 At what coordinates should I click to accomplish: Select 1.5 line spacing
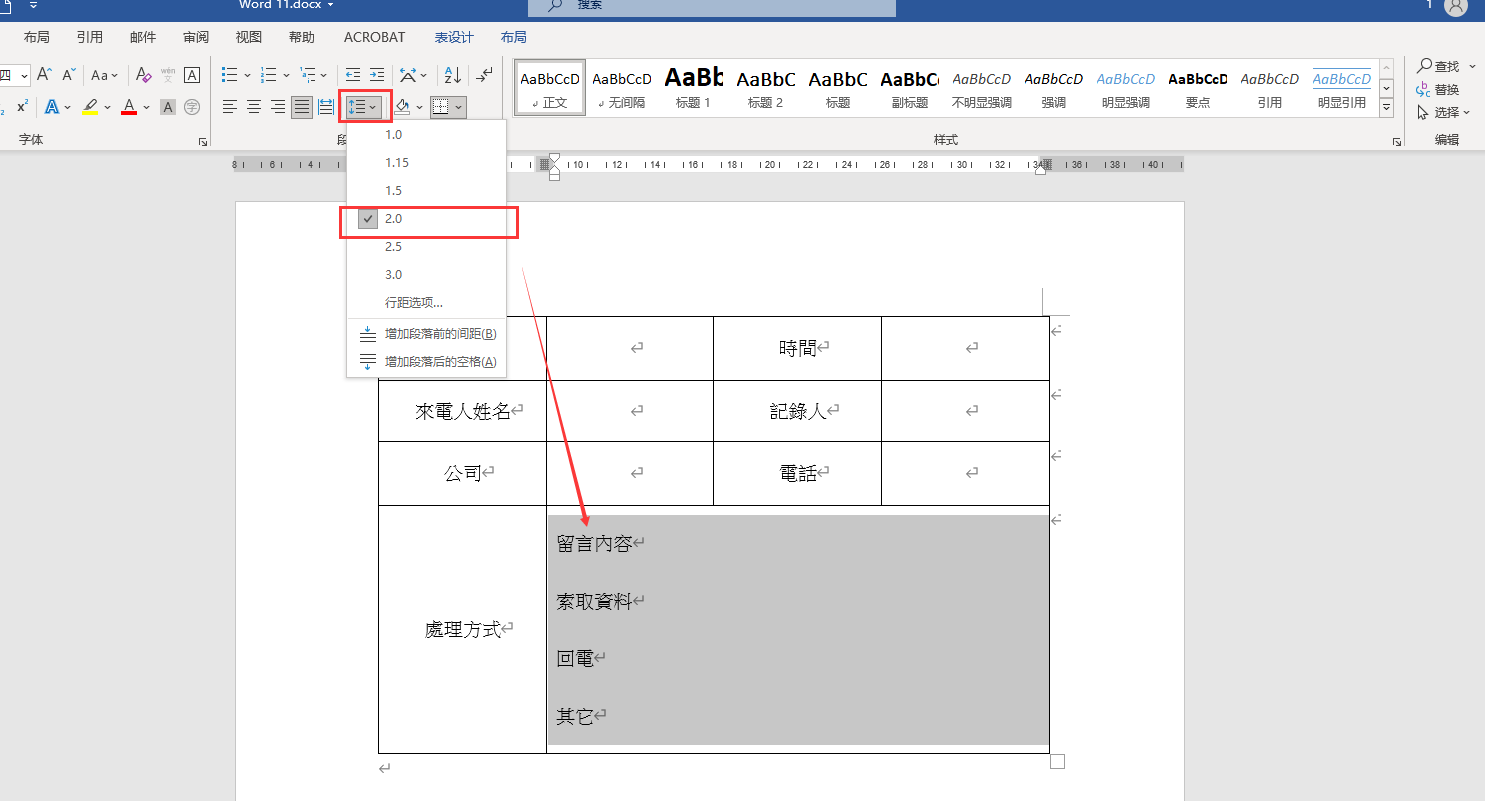coord(427,191)
